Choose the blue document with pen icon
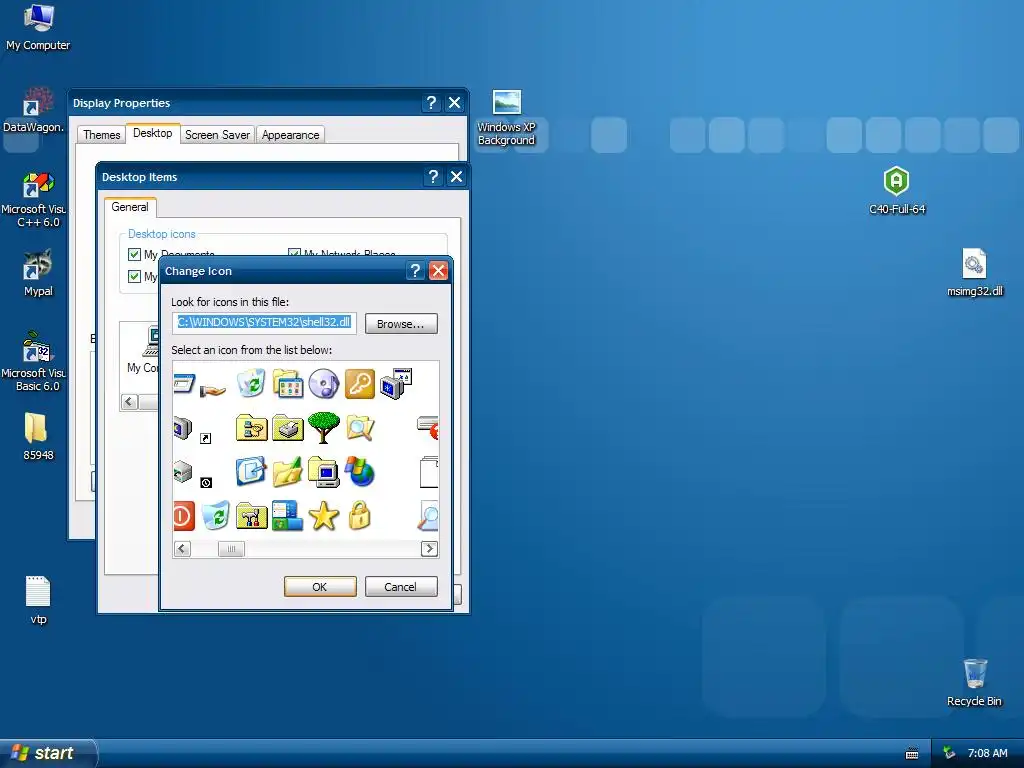Screen dimensions: 1024x768 click(251, 472)
